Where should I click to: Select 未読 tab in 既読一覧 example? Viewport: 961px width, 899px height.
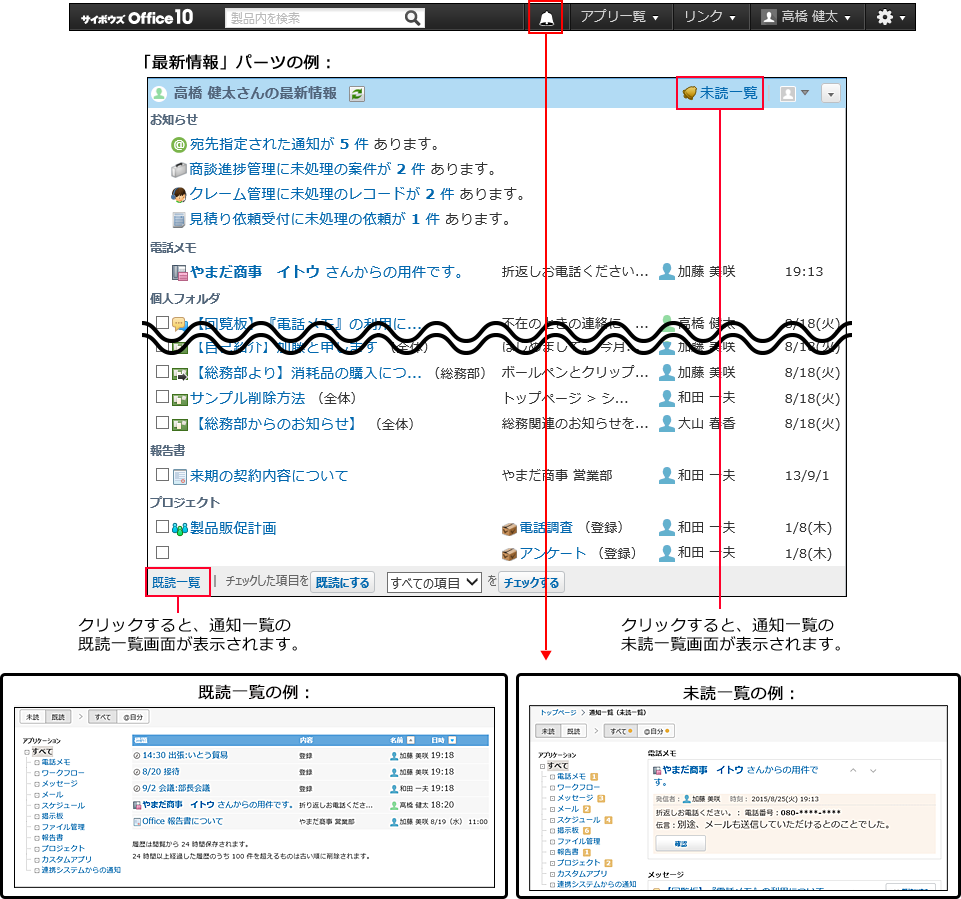click(33, 717)
